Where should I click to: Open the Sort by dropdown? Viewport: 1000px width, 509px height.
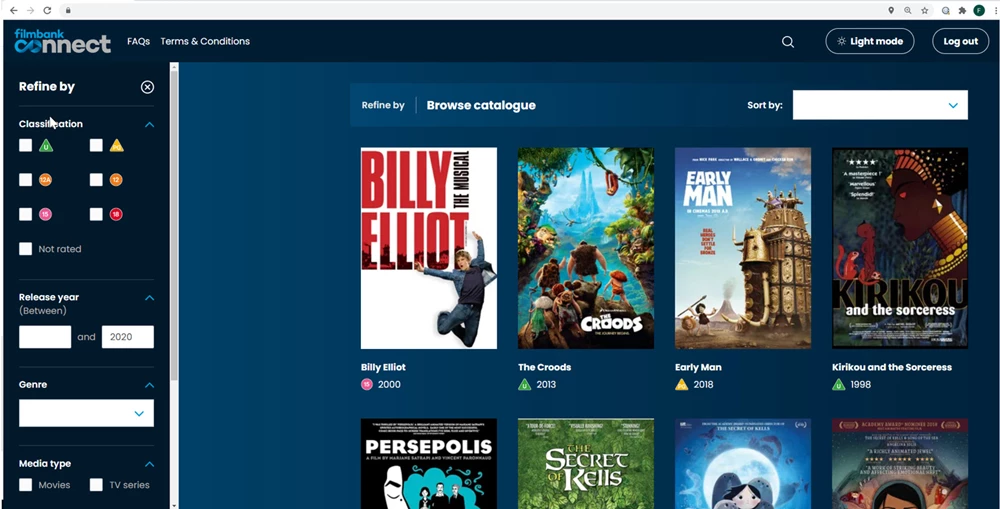coord(880,105)
